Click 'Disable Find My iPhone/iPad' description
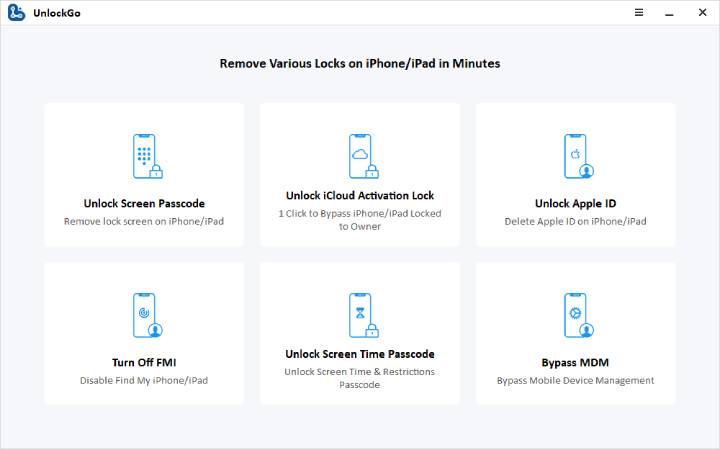The width and height of the screenshot is (720, 450). click(x=144, y=380)
